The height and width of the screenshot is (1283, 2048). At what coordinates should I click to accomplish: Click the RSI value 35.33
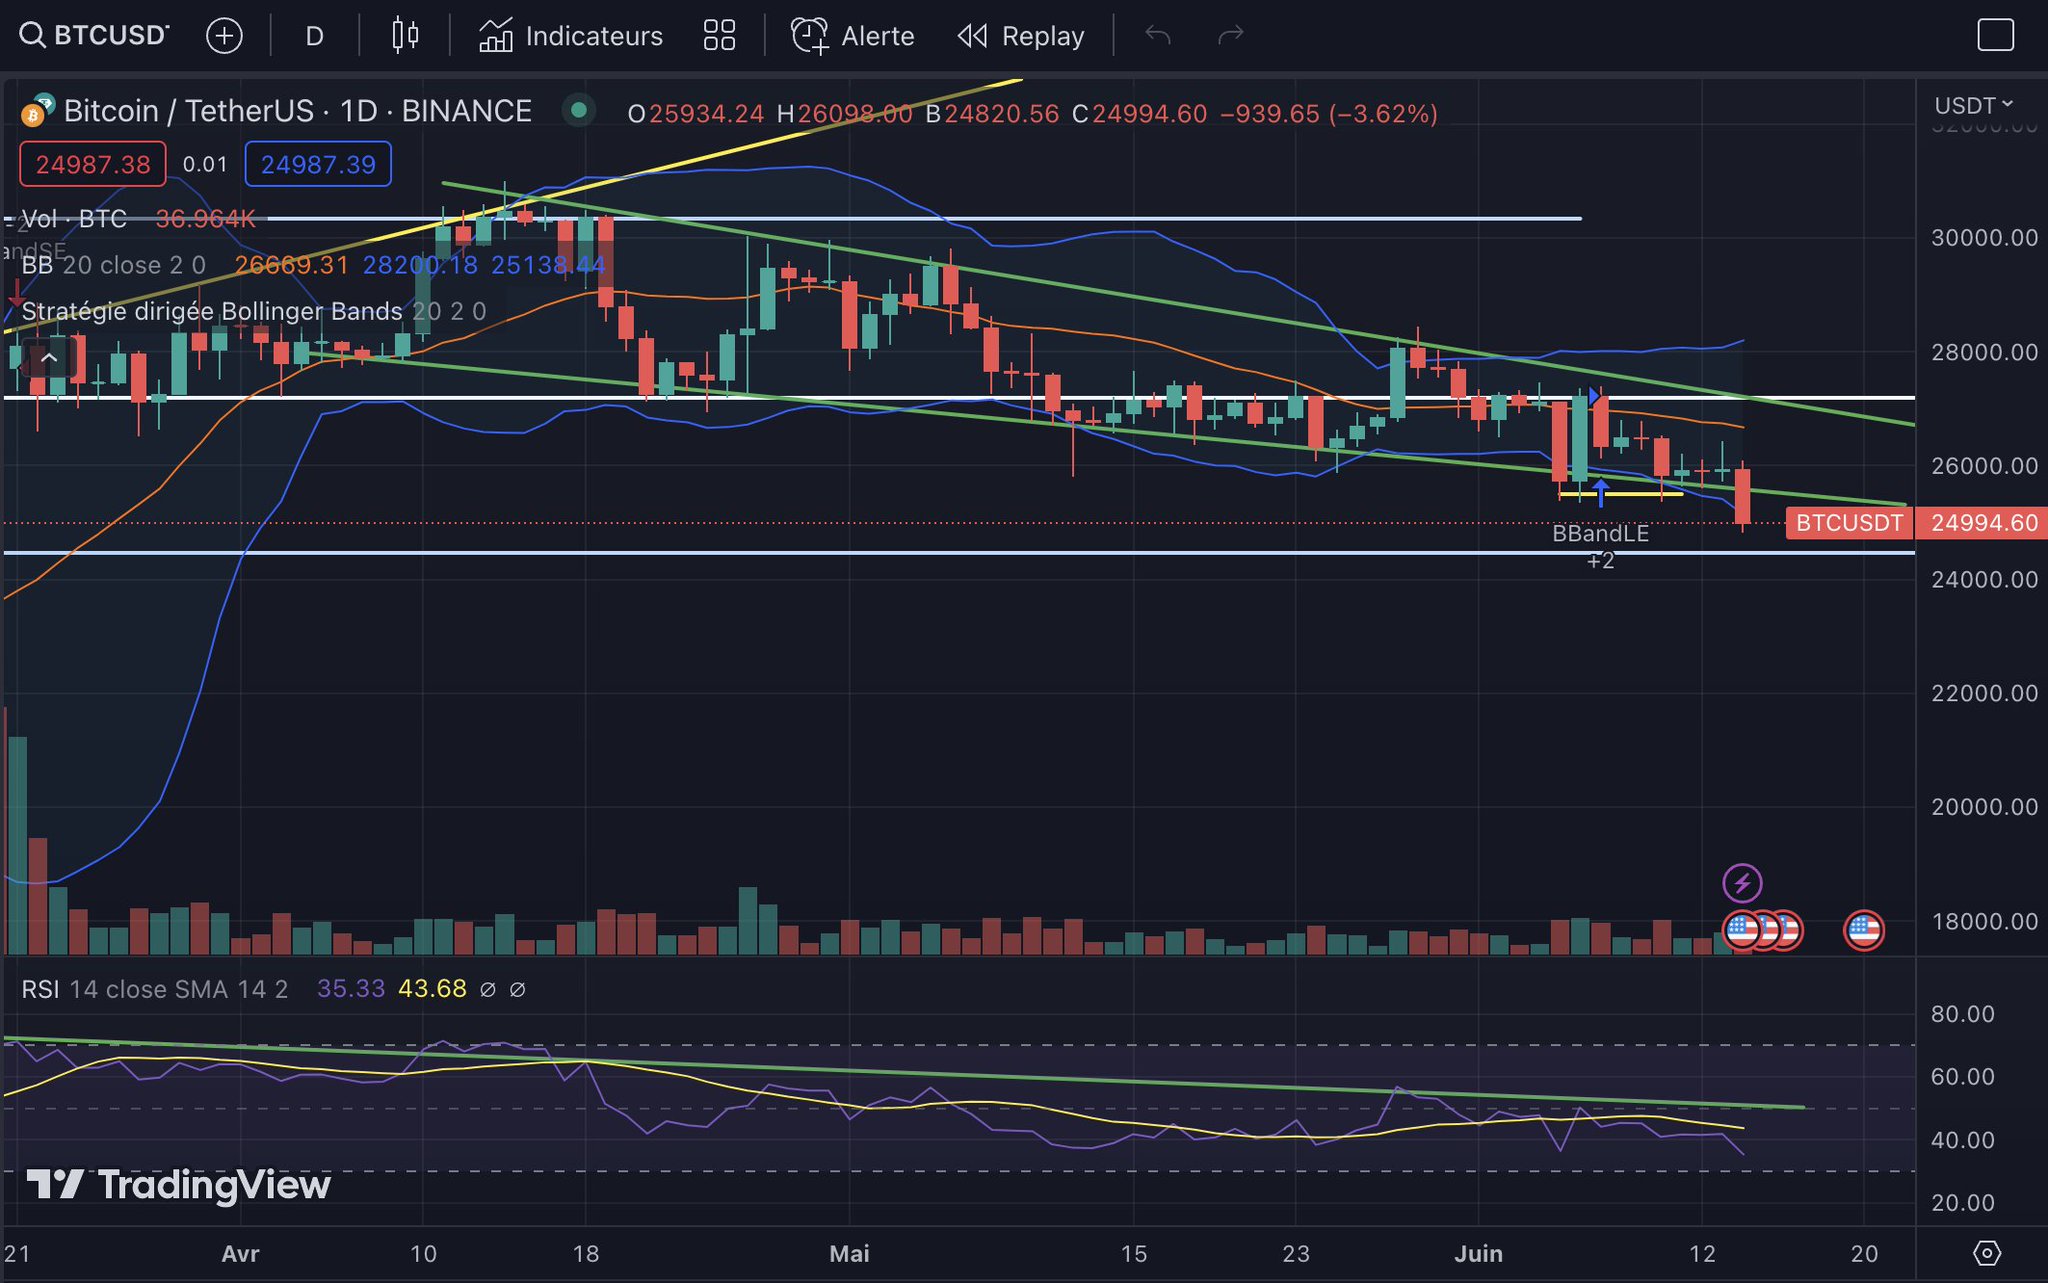pyautogui.click(x=351, y=989)
